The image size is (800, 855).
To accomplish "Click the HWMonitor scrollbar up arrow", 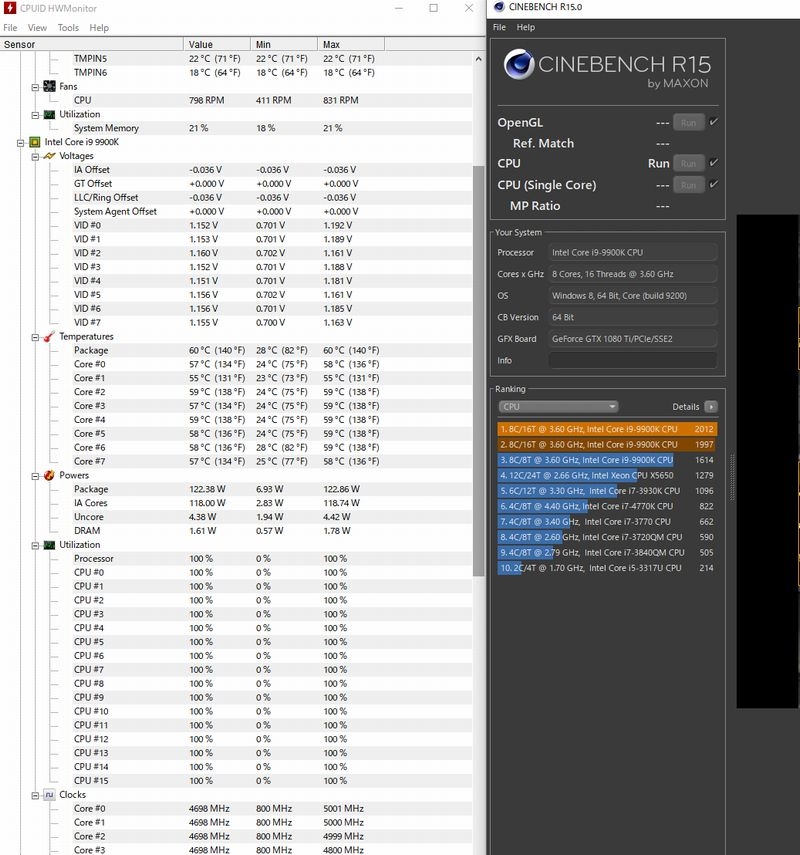I will tap(478, 58).
